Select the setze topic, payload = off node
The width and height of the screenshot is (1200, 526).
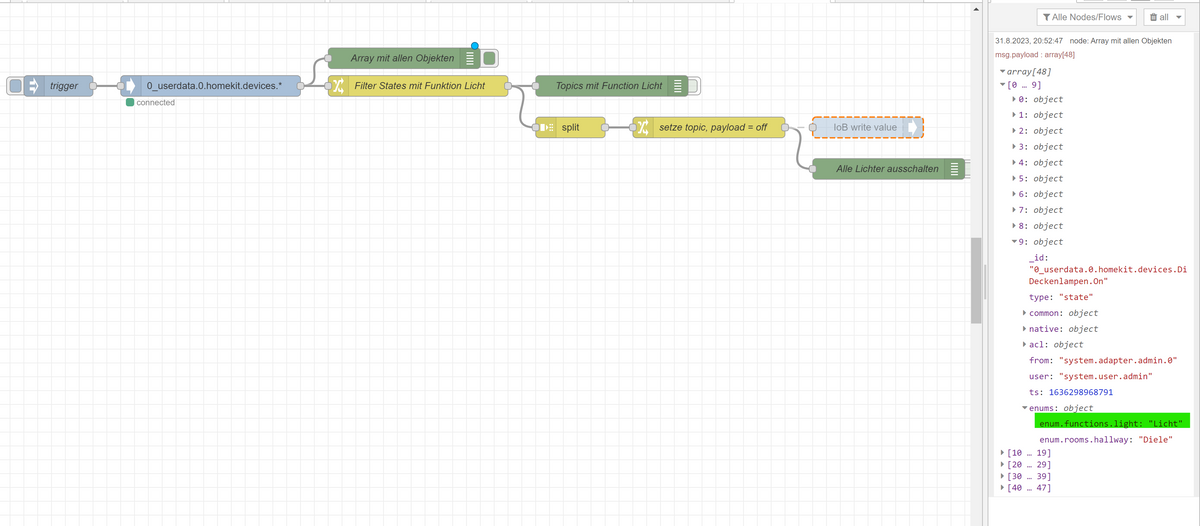coord(710,127)
